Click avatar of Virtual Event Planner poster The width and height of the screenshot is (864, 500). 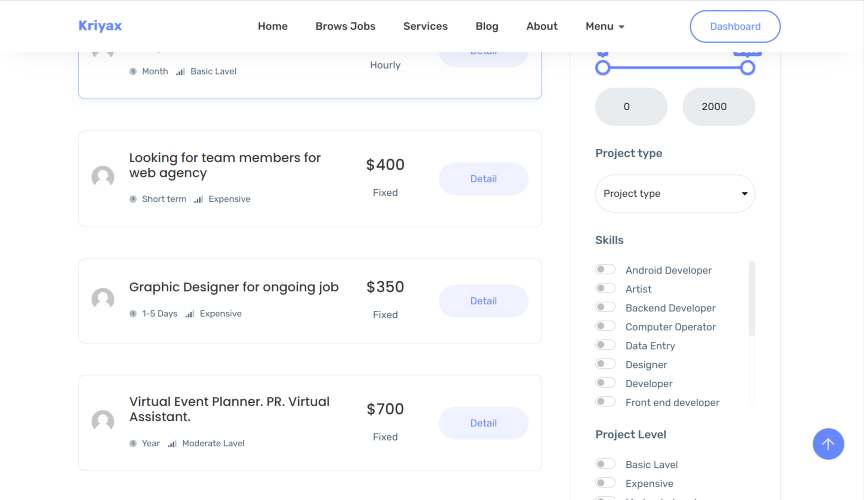point(102,421)
